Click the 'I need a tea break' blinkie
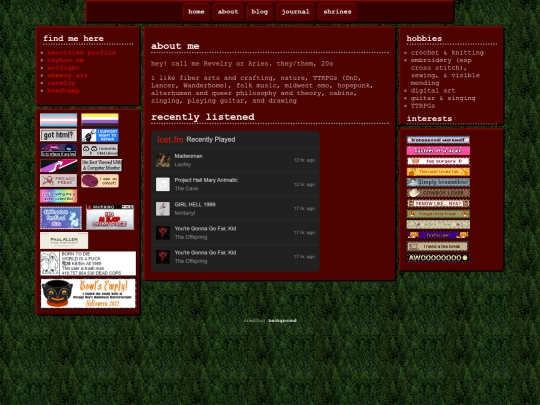Image resolution: width=540 pixels, height=405 pixels. coord(437,246)
